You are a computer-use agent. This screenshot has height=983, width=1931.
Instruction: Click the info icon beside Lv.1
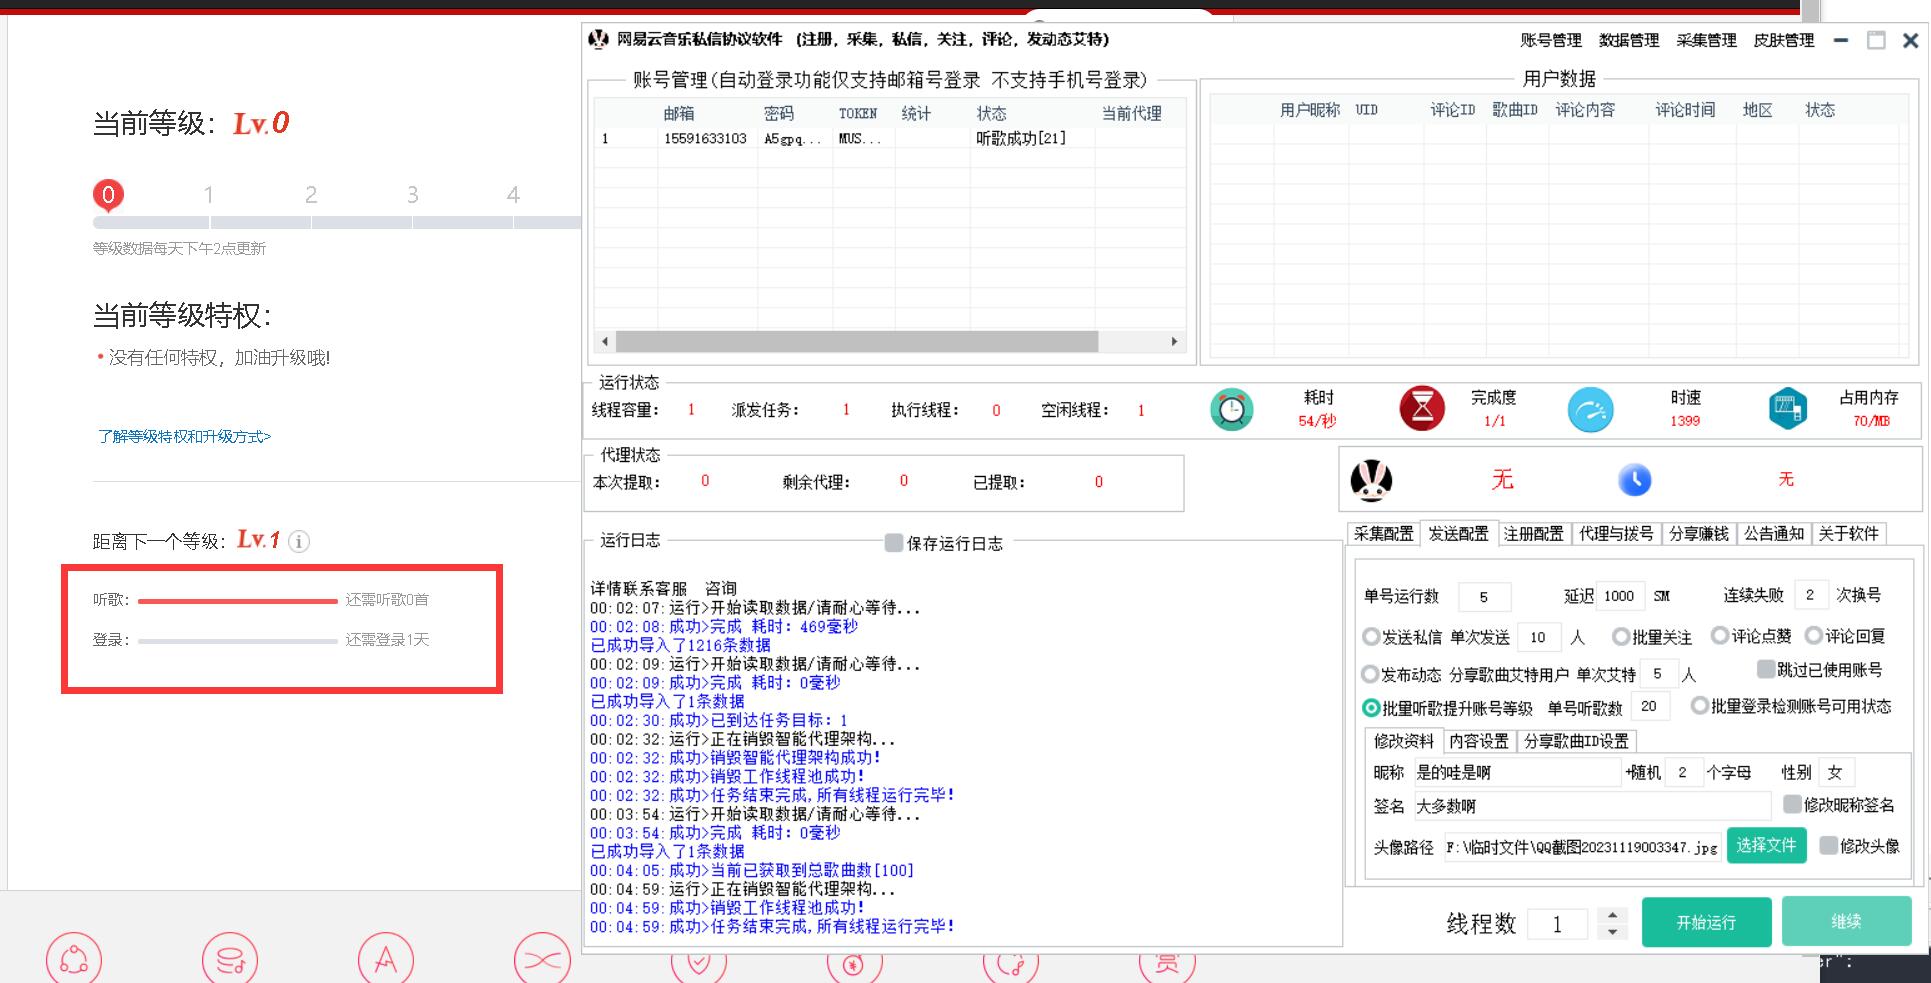click(299, 542)
